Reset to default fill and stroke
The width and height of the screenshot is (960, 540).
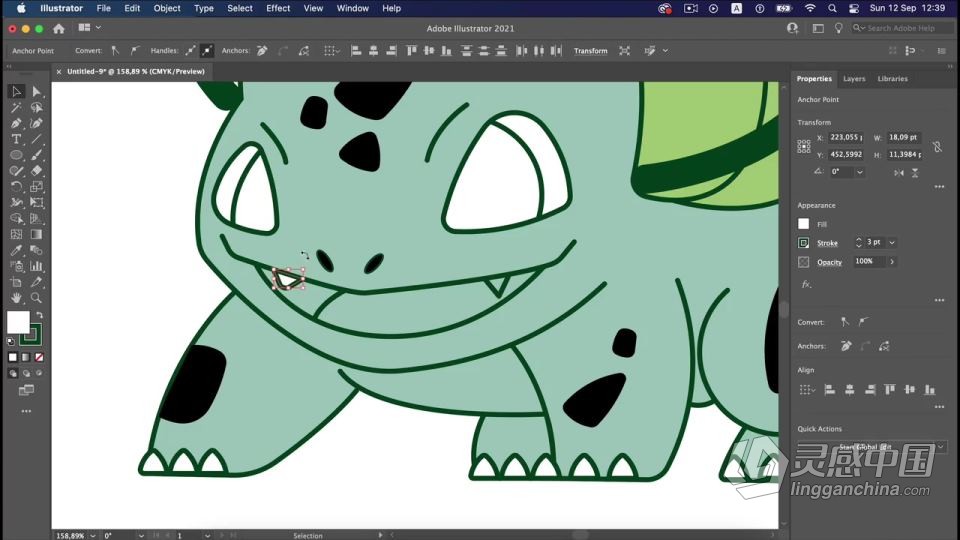(10, 342)
